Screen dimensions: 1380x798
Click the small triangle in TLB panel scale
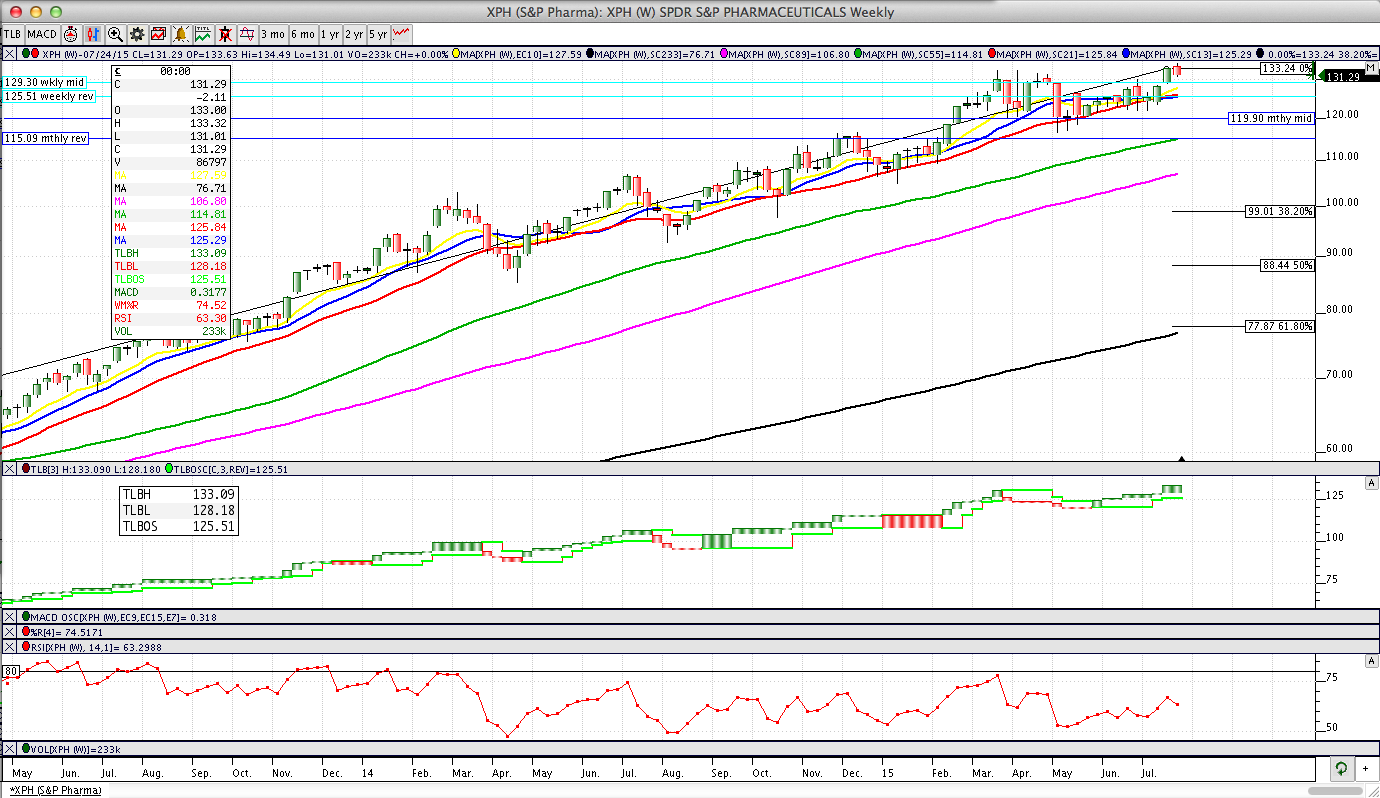click(x=1372, y=483)
